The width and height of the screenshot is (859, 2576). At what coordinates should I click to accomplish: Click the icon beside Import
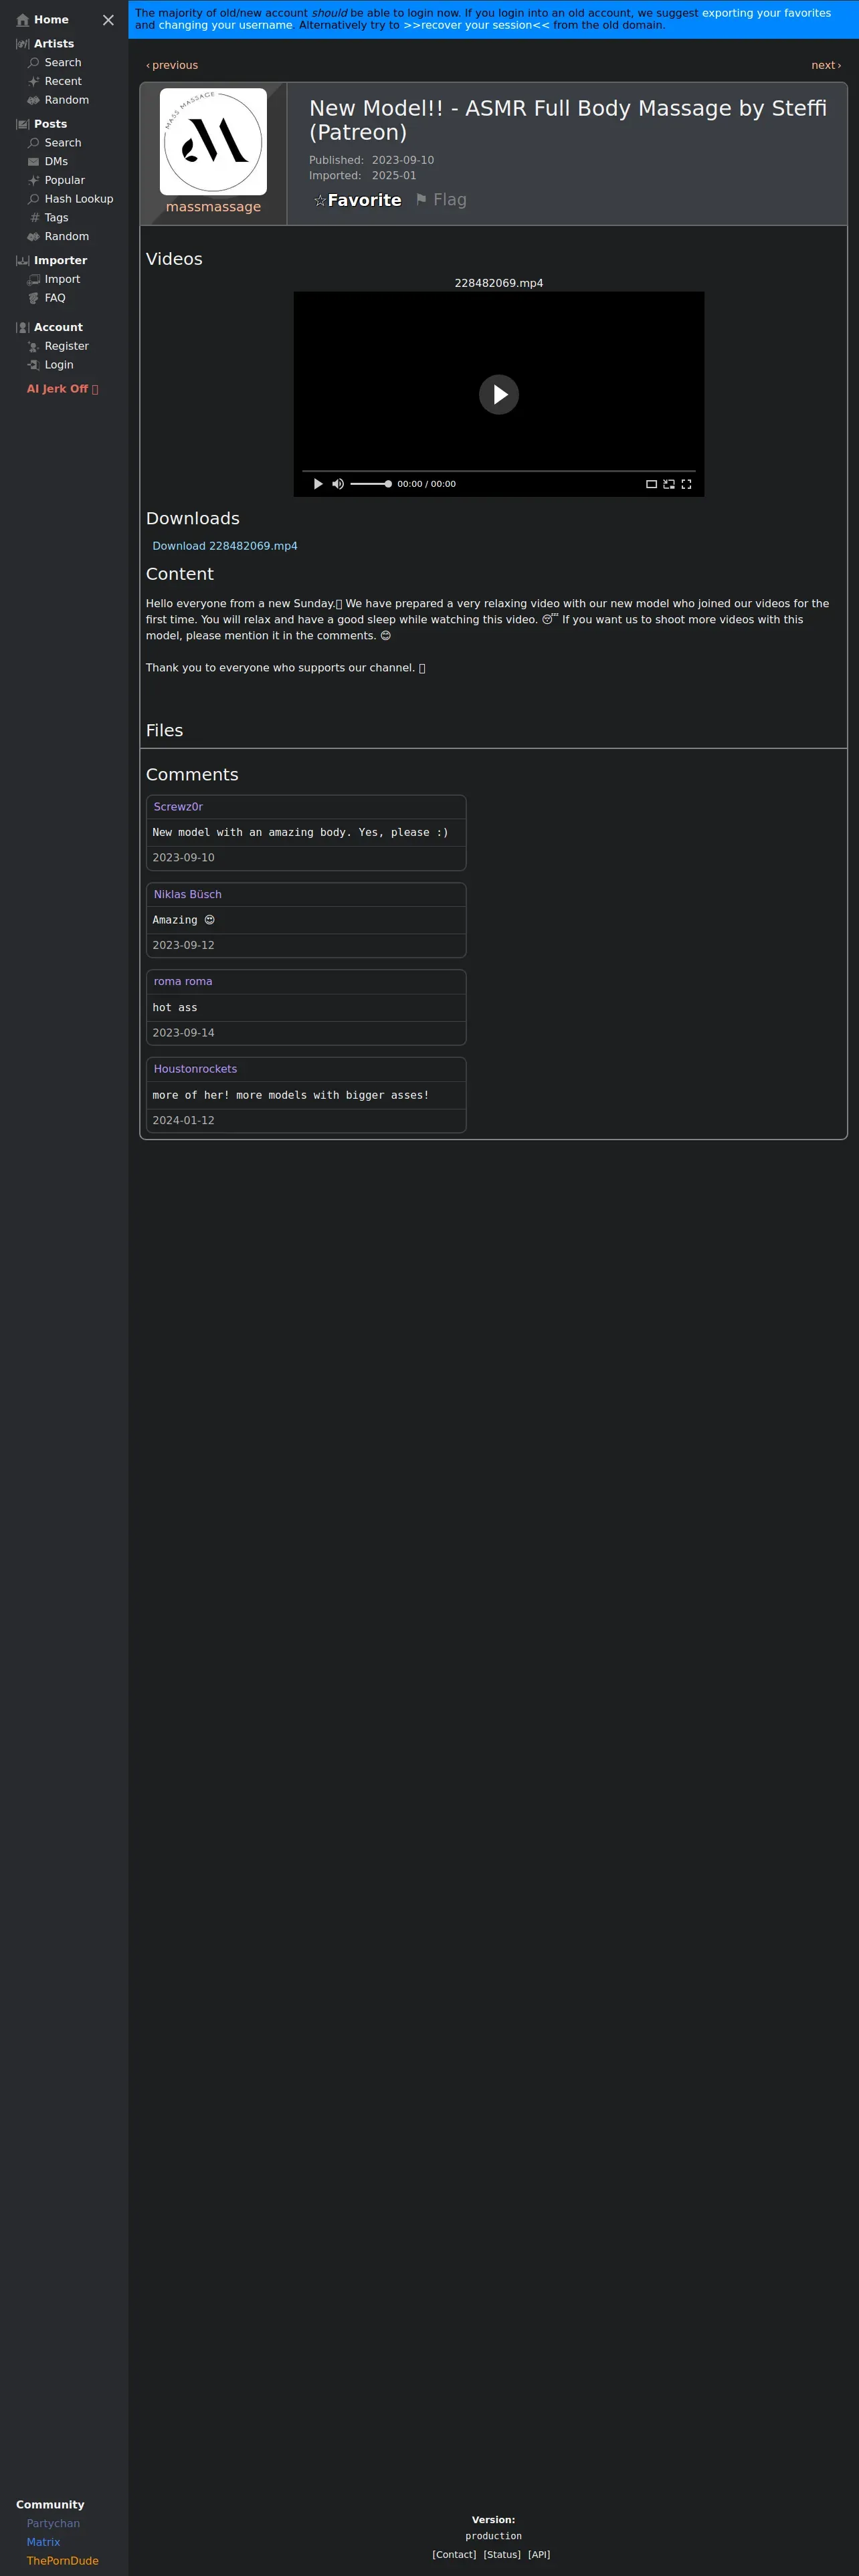(x=34, y=279)
